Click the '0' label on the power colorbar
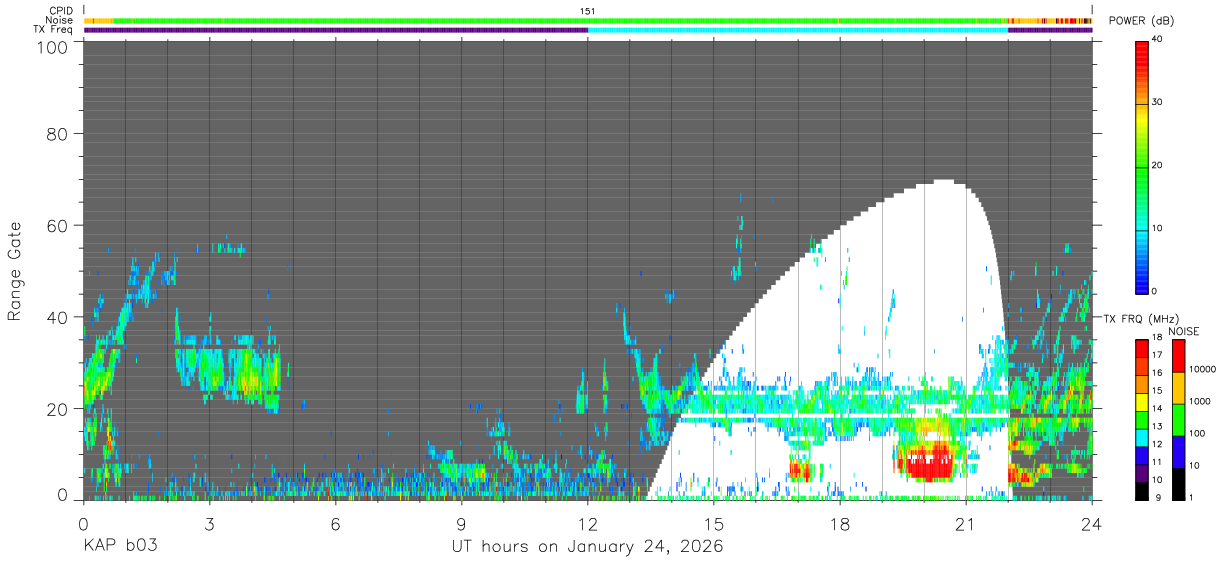1228x567 pixels. pos(1156,291)
